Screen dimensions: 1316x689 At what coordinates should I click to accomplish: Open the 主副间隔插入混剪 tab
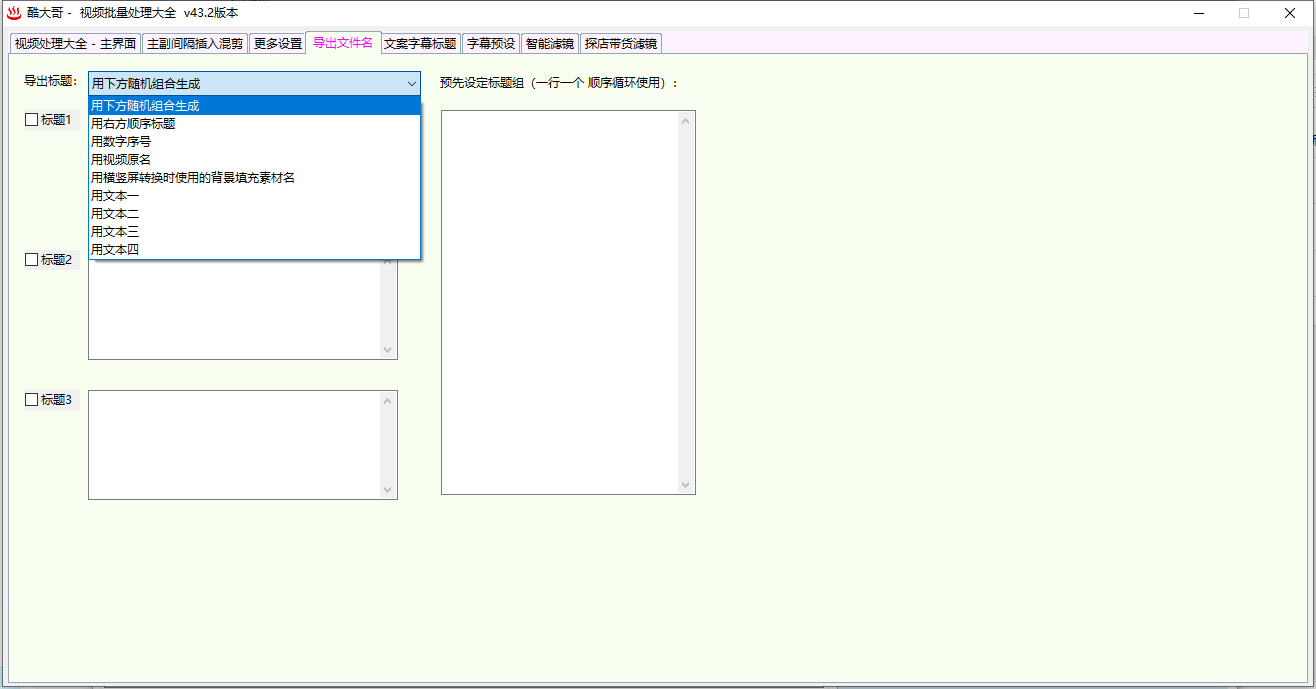[195, 44]
